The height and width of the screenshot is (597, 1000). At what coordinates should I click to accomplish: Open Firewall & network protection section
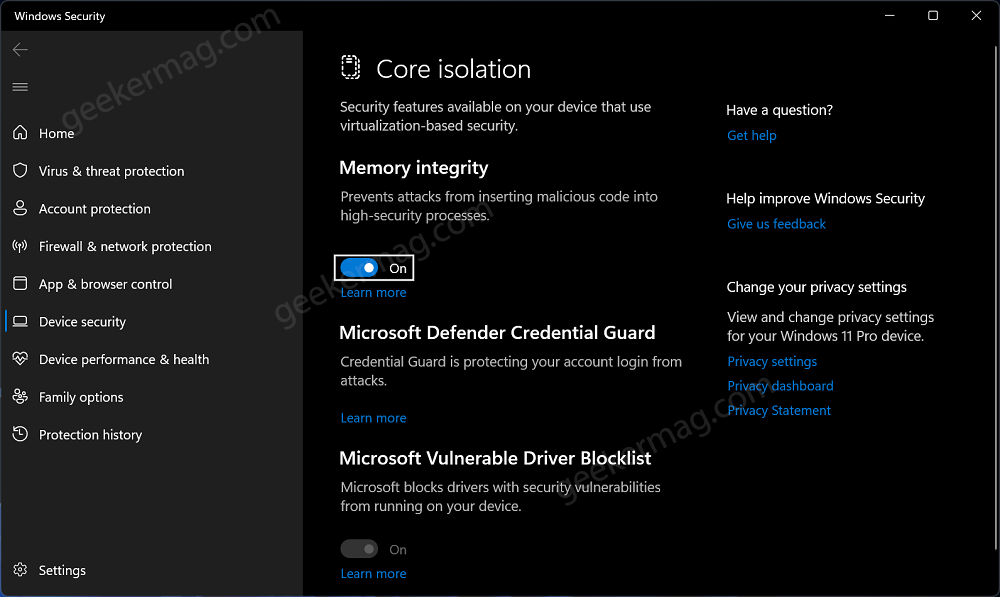pos(125,246)
